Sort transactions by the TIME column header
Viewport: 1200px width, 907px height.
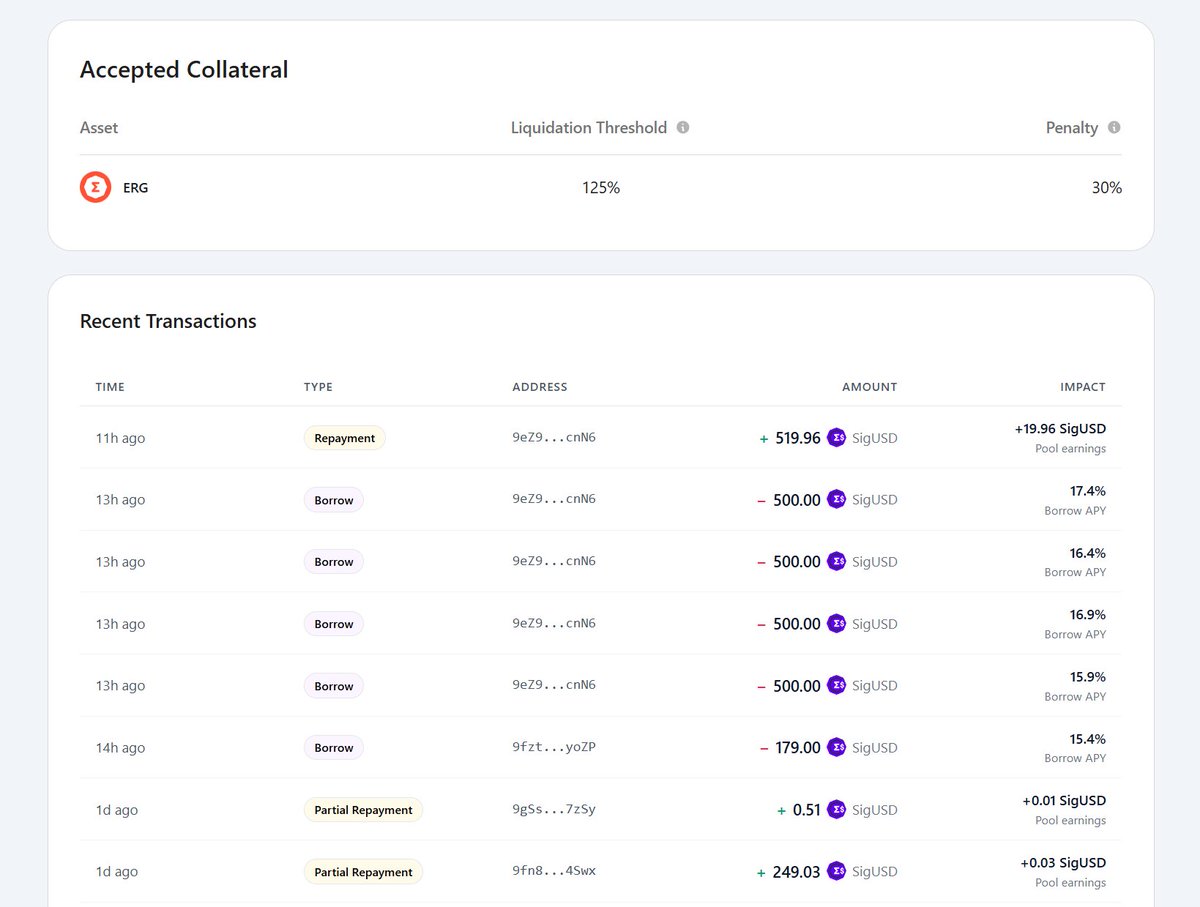click(x=109, y=387)
